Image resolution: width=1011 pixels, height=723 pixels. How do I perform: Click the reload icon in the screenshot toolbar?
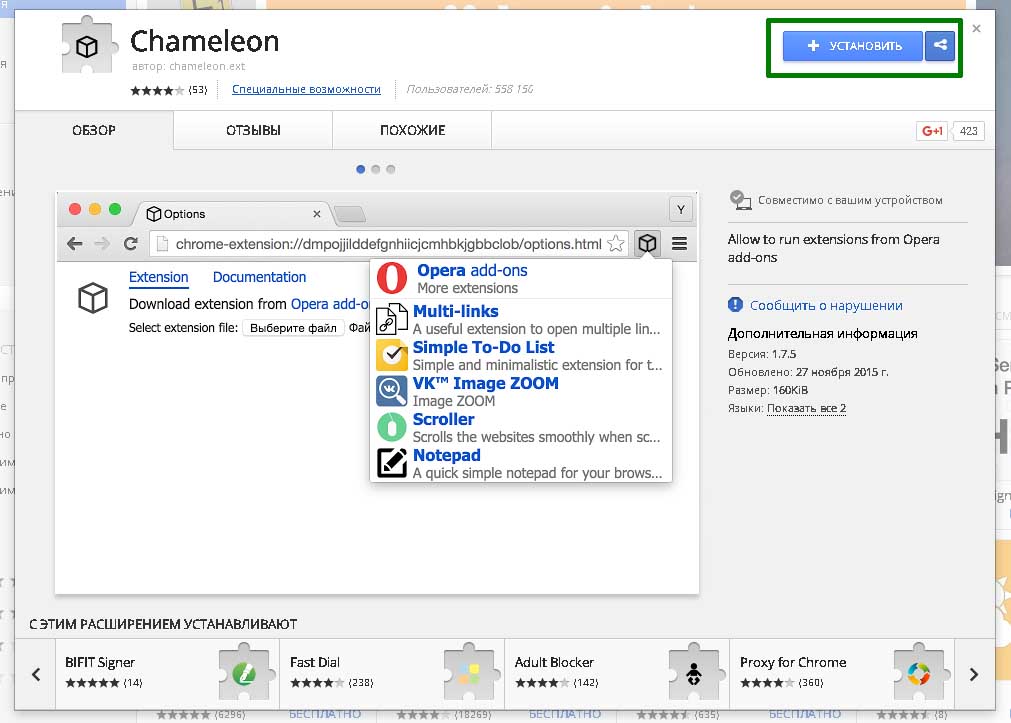131,244
